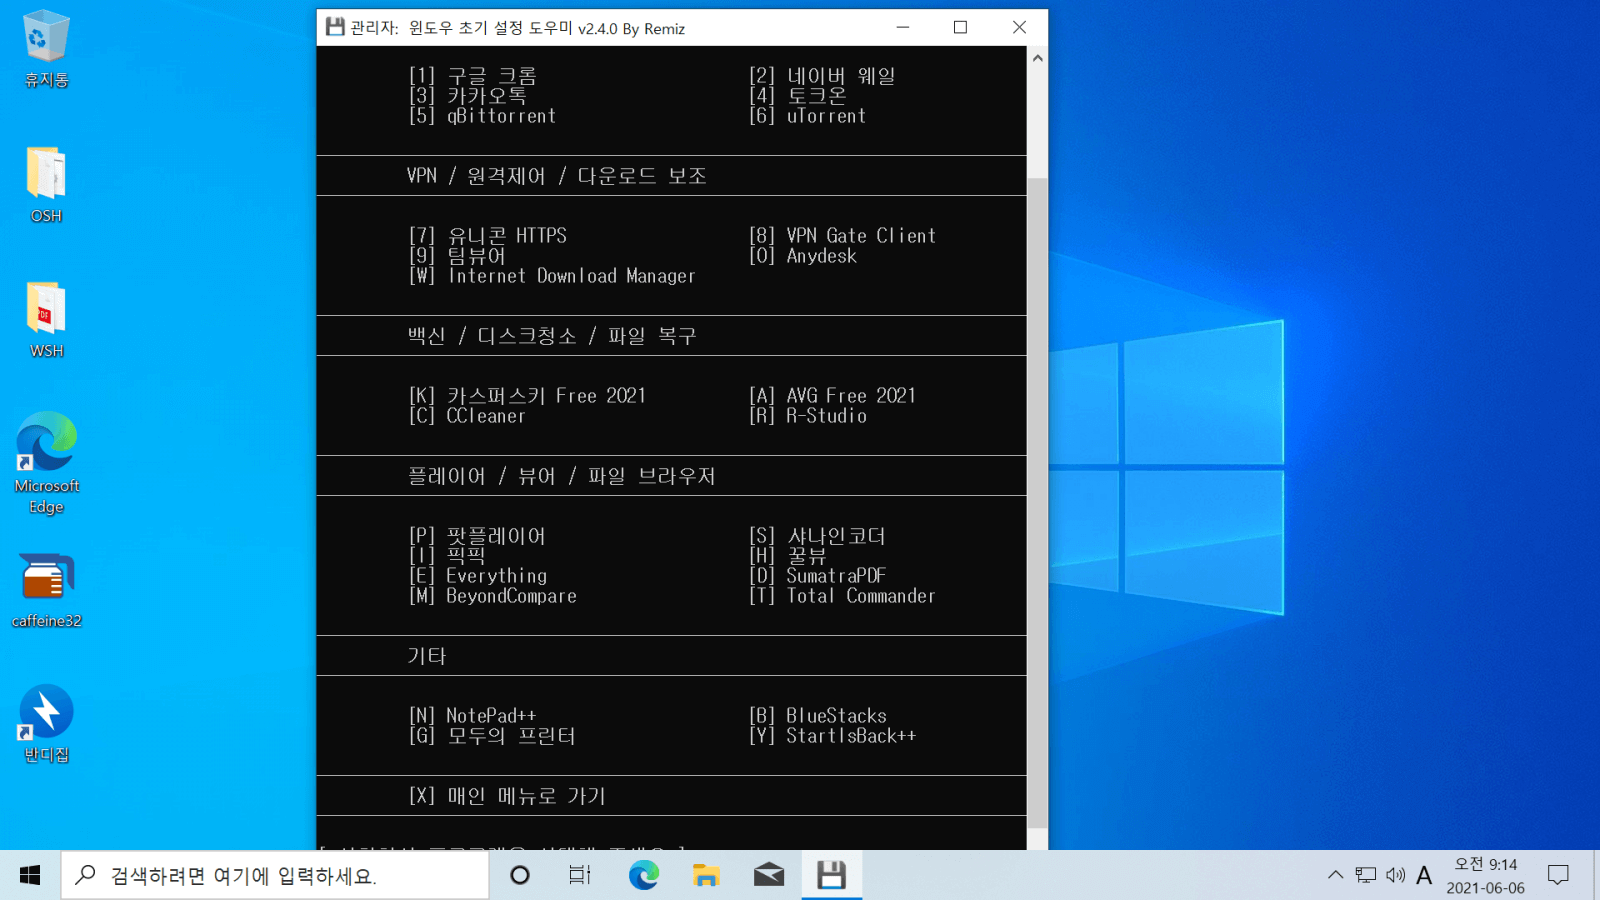Click the [S] 샤나인코더 entry

(817, 536)
